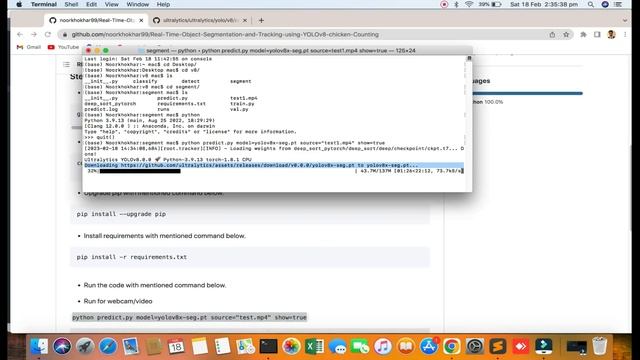Open Chrome three-dot menu
The image size is (640, 360).
(625, 35)
